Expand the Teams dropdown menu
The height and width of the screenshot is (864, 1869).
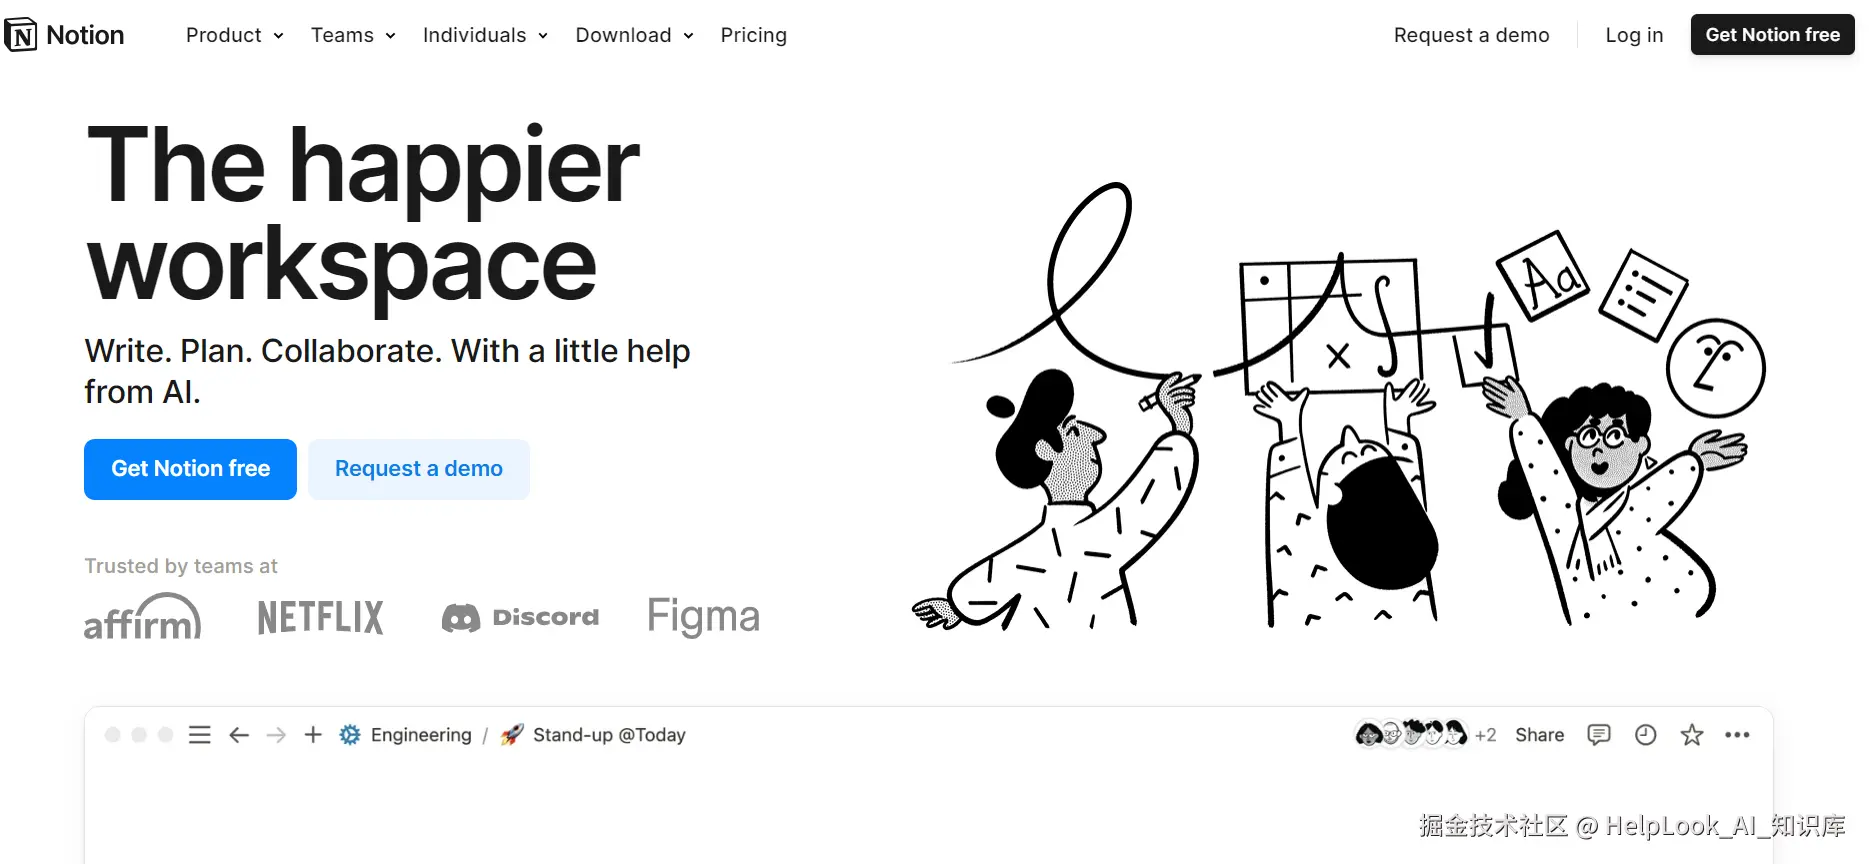(353, 35)
